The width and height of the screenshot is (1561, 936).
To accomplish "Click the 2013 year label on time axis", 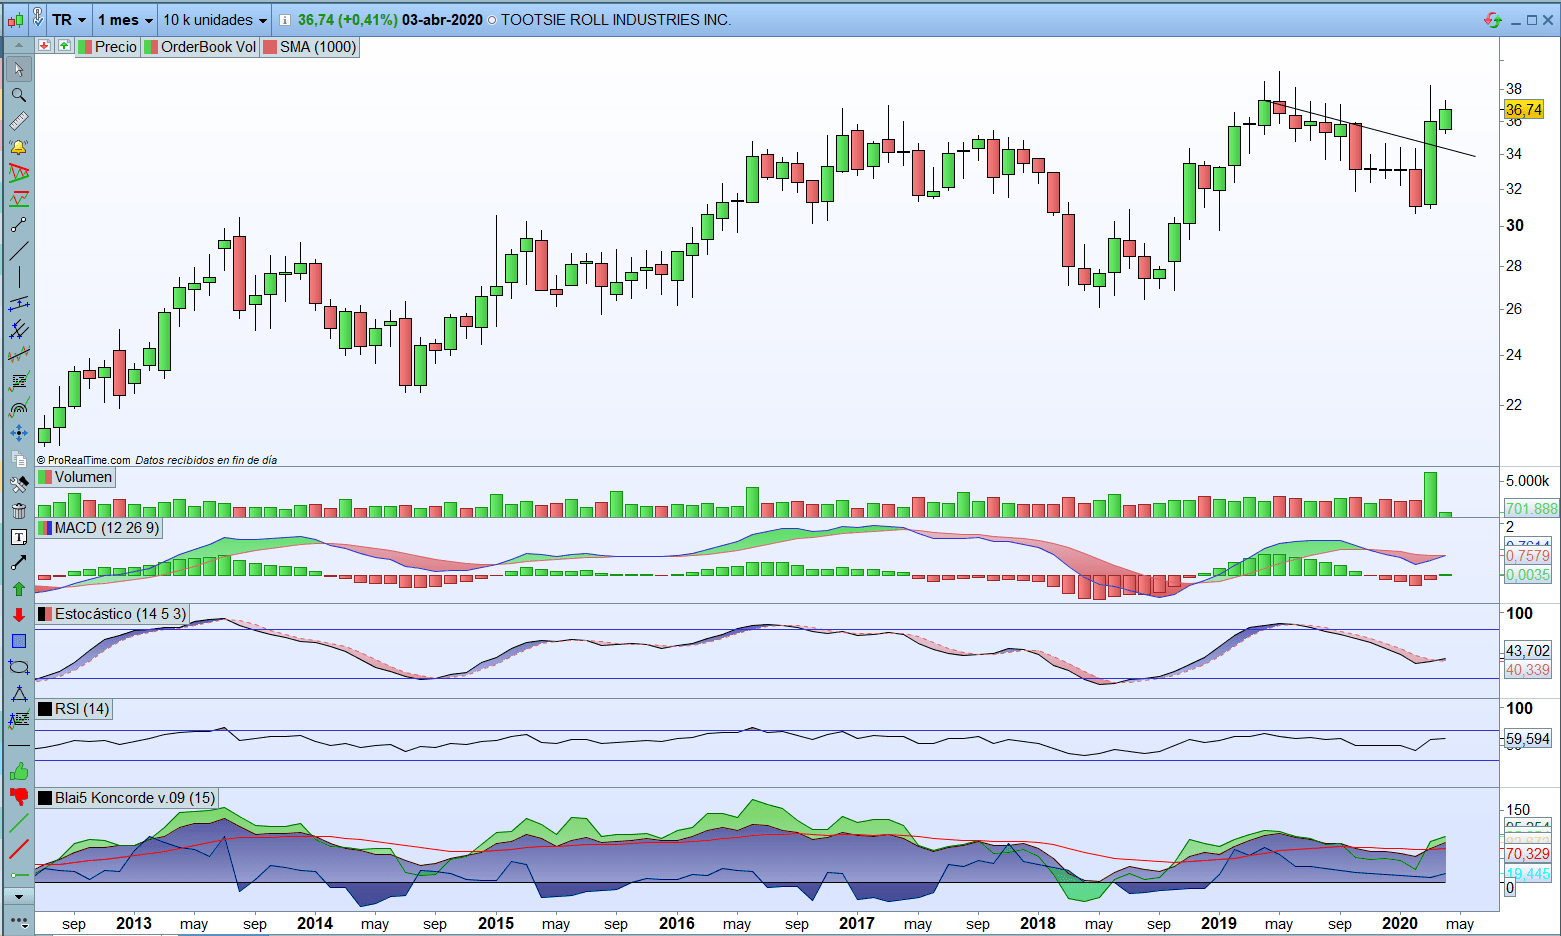I will (x=134, y=924).
